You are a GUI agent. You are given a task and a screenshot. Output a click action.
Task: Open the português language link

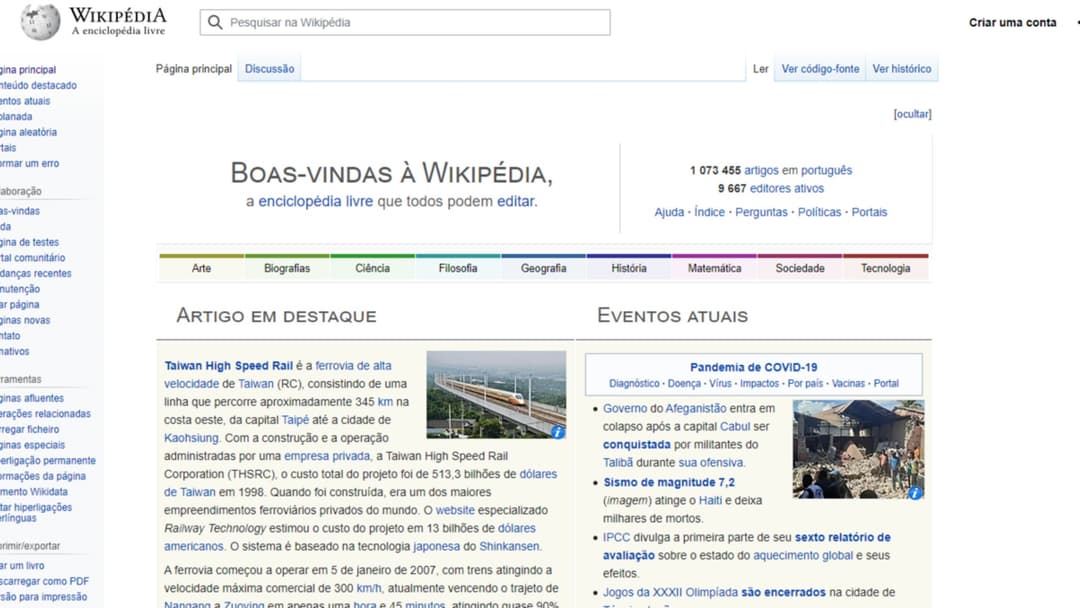point(826,170)
